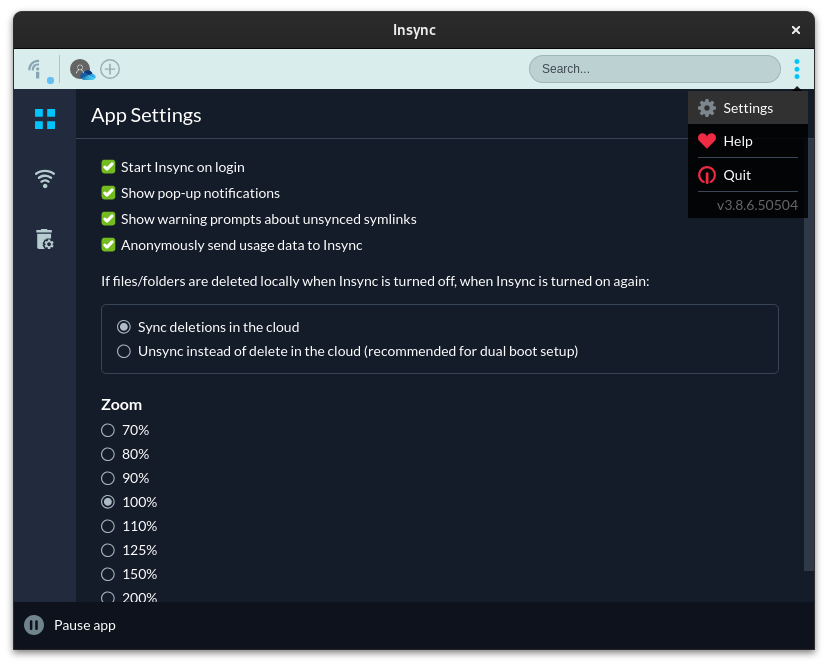Disable Show pop-up notifications

pyautogui.click(x=108, y=192)
